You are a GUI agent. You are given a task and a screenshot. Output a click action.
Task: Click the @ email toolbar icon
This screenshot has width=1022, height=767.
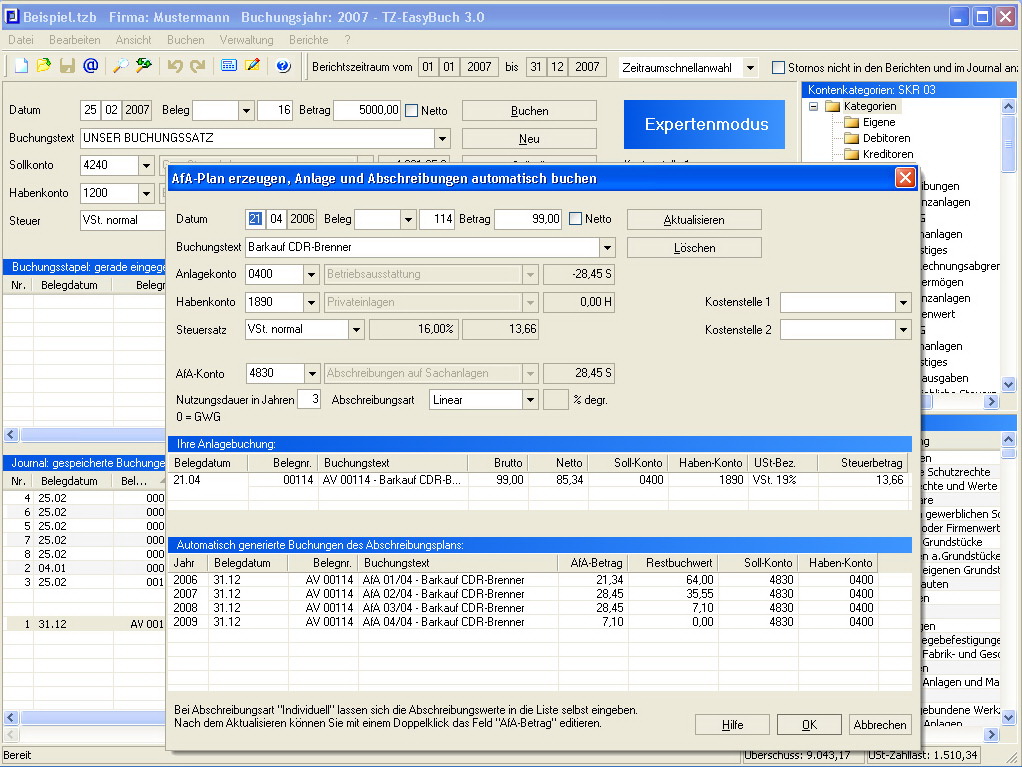coord(90,66)
